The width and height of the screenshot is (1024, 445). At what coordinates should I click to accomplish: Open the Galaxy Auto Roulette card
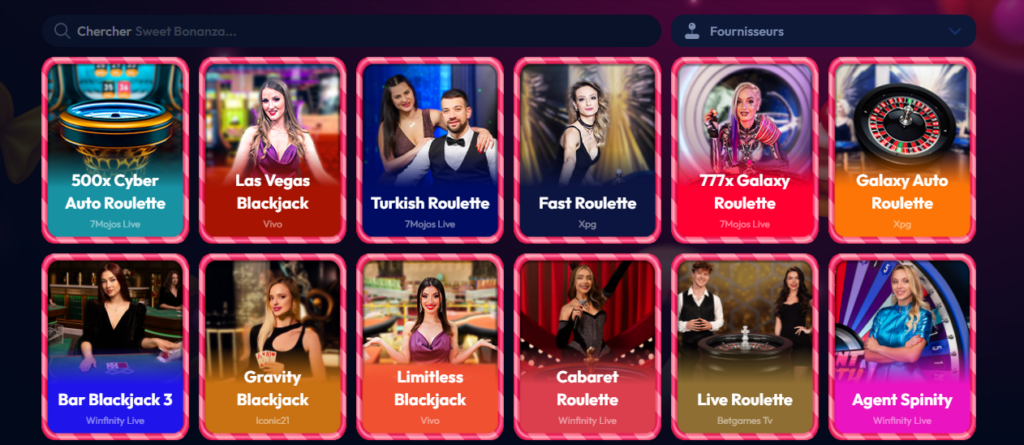point(902,150)
